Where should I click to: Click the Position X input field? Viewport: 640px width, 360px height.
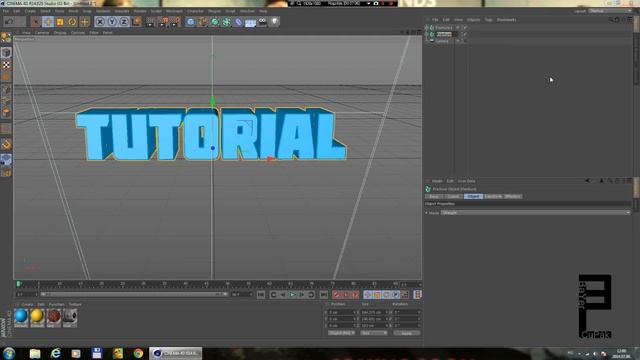click(x=342, y=312)
